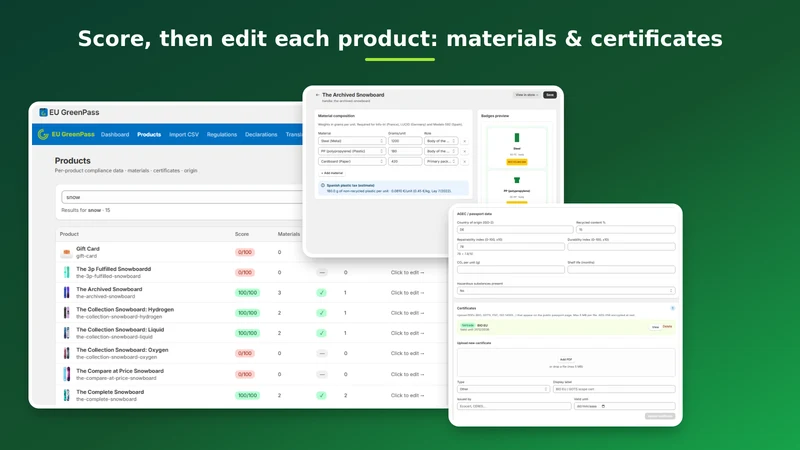Screen dimensions: 800x450
Task: Click the + Add material button
Action: (x=332, y=173)
